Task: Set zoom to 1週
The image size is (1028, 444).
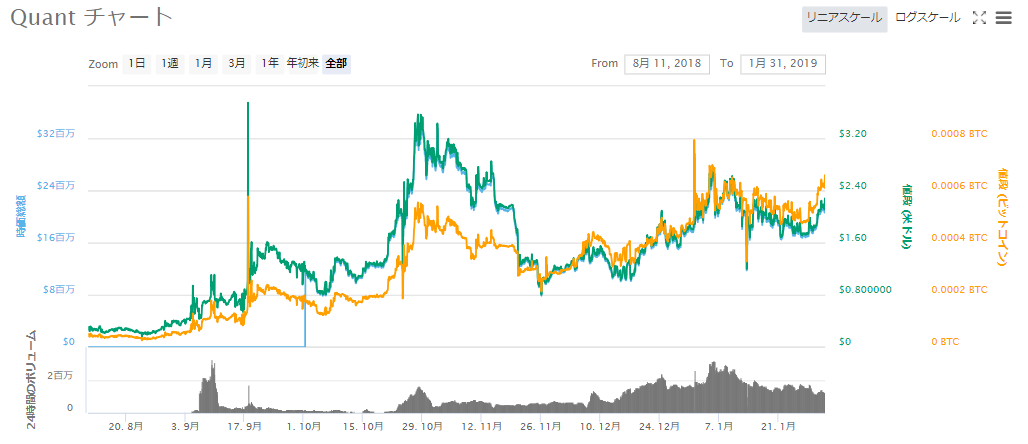Action: point(170,64)
